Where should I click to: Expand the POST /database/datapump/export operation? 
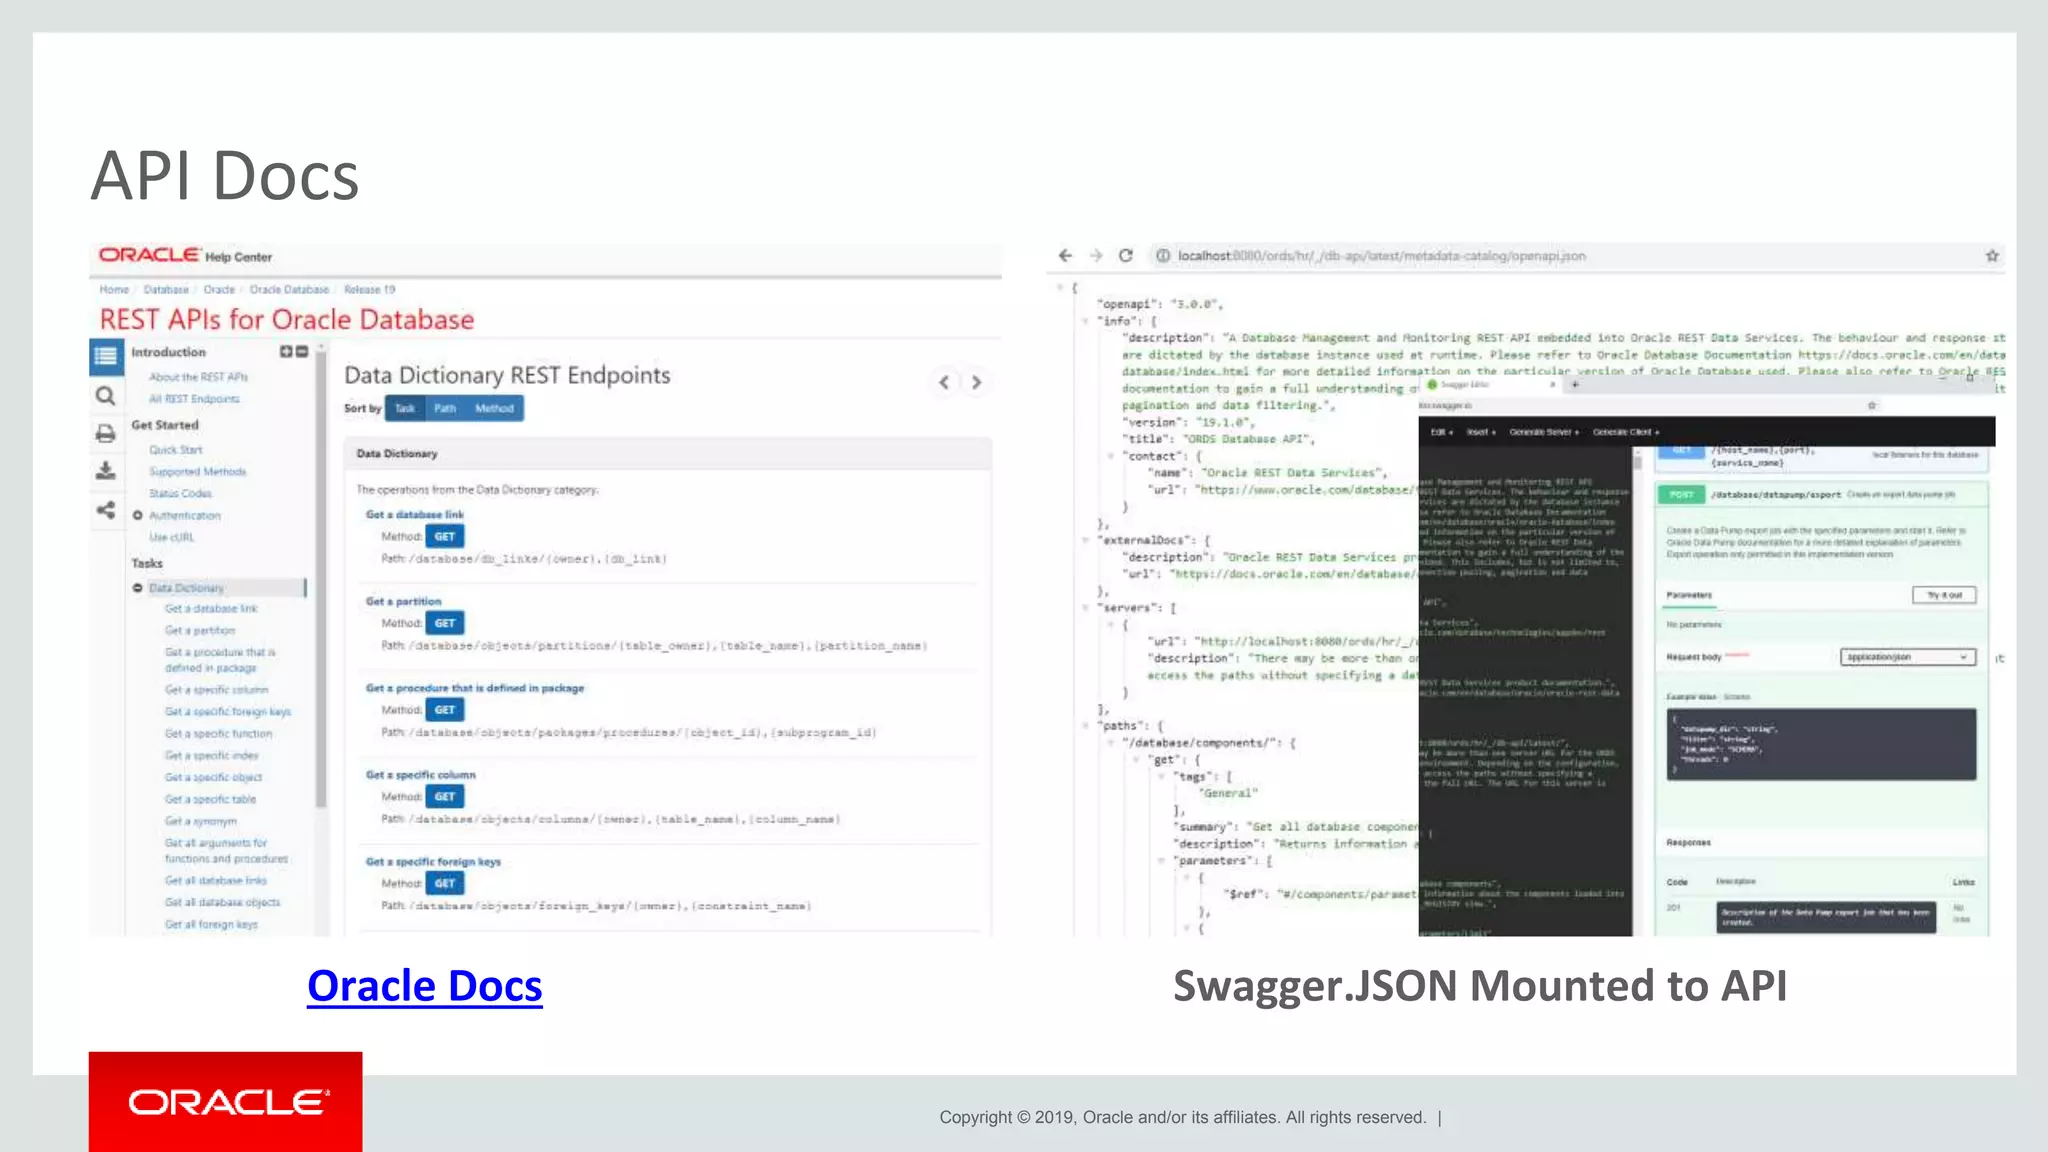pos(1821,494)
